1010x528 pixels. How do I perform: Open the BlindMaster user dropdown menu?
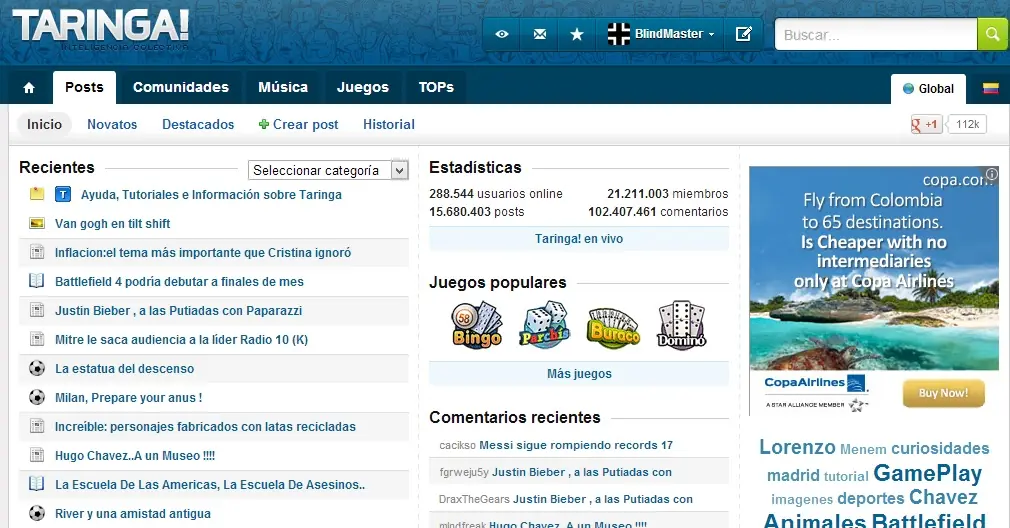660,34
